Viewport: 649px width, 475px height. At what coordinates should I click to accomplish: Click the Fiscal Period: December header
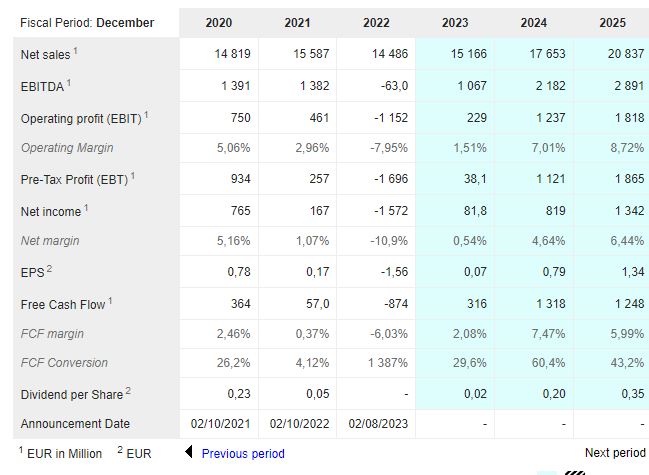pyautogui.click(x=87, y=22)
